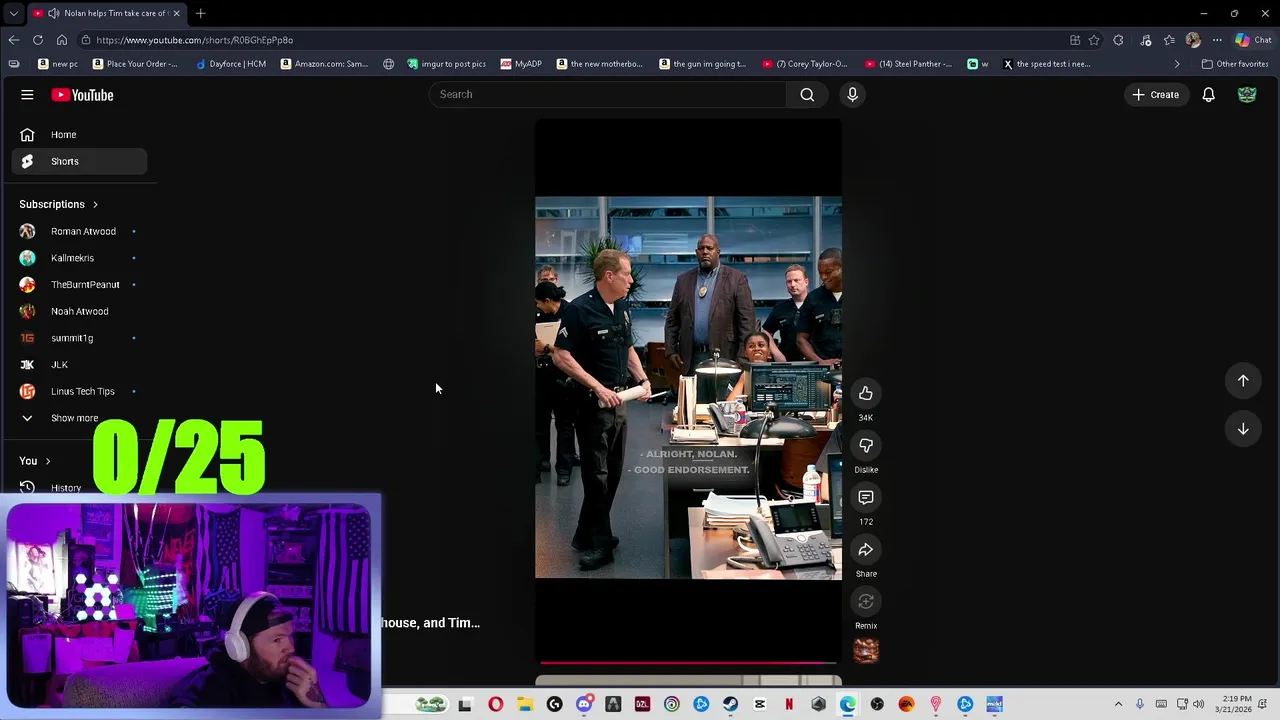Open Noah Atwood channel
The height and width of the screenshot is (720, 1280).
point(80,311)
